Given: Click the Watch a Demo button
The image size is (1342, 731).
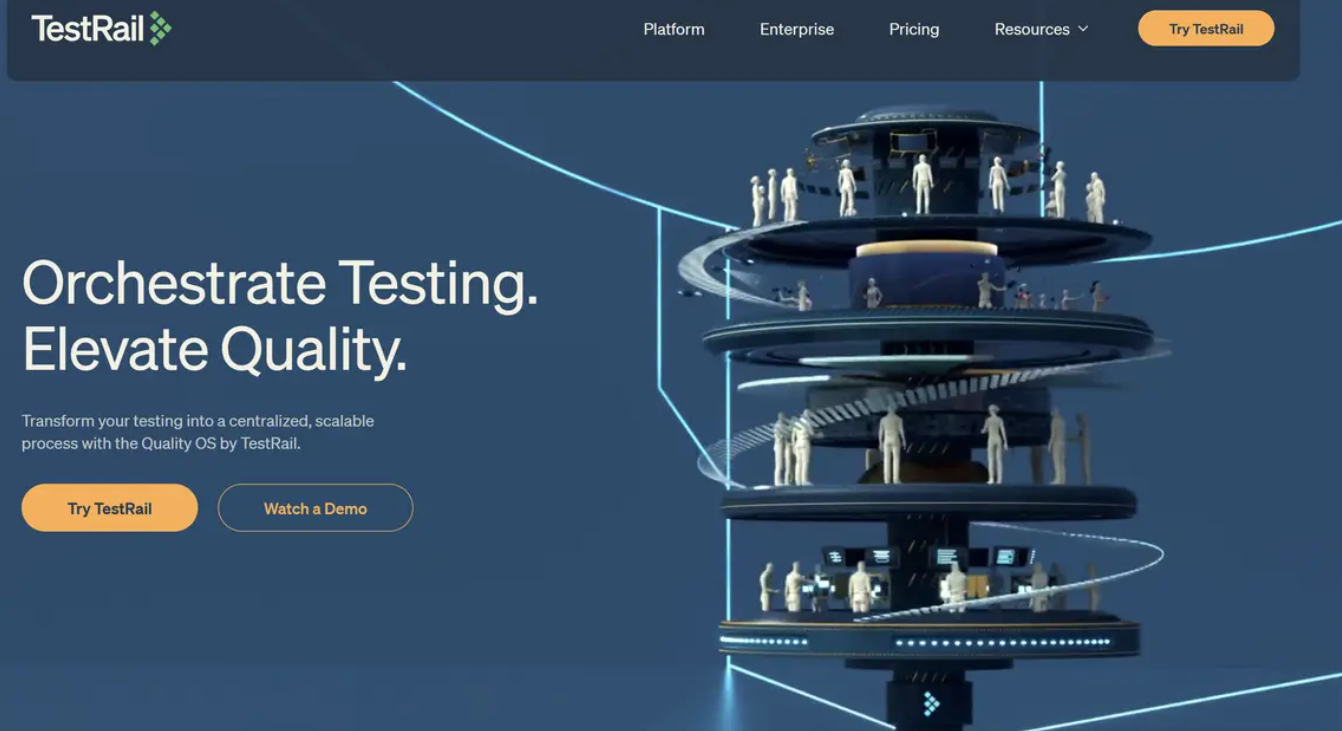Looking at the screenshot, I should coord(315,508).
